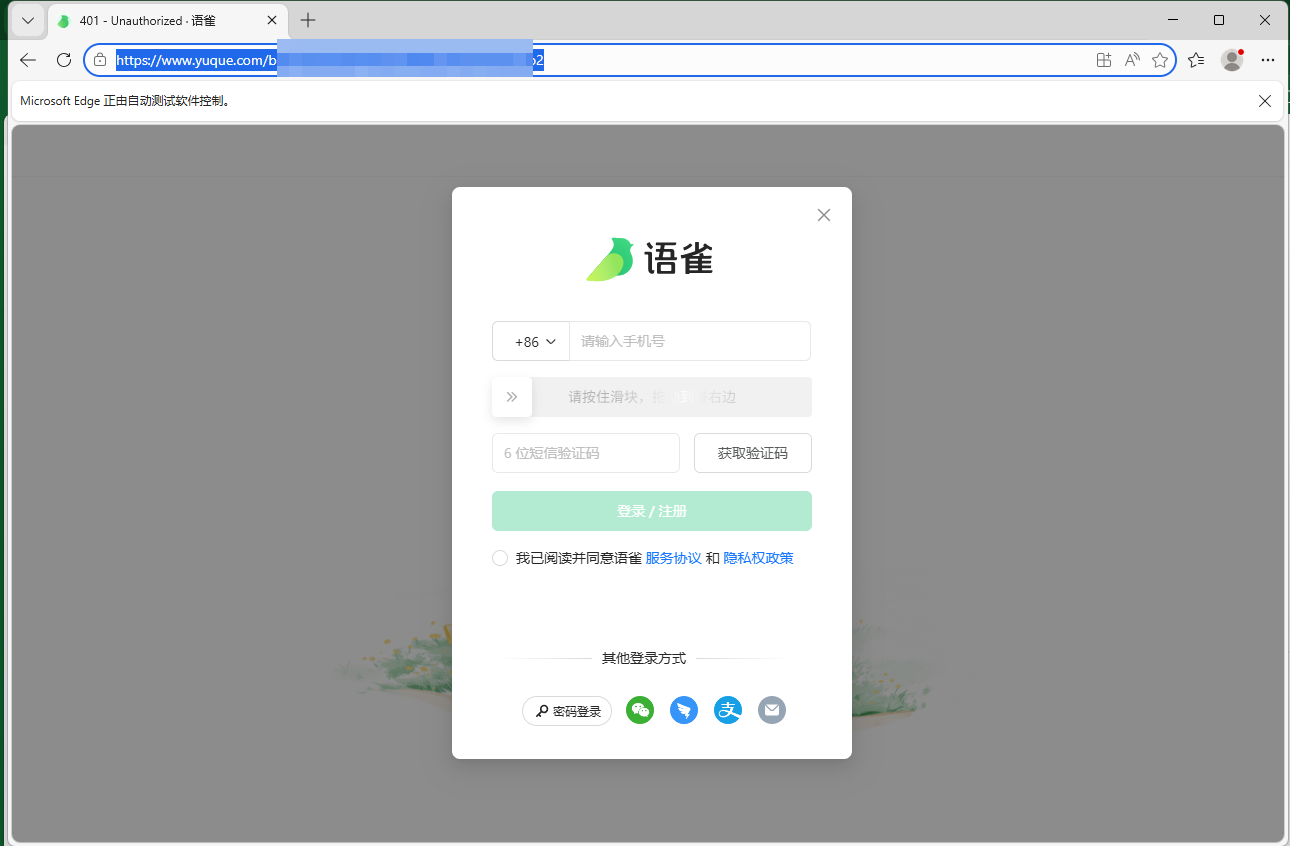1290x846 pixels.
Task: Expand the tab actions dropdown arrow
Action: [x=28, y=20]
